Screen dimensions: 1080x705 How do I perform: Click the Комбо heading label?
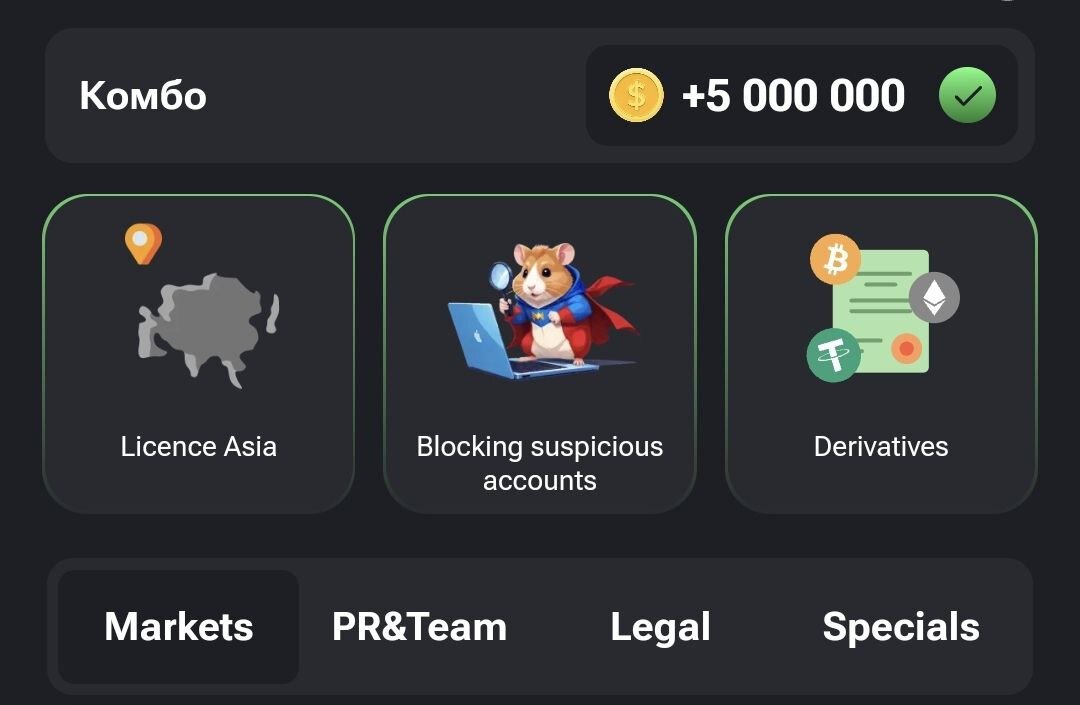pos(143,95)
